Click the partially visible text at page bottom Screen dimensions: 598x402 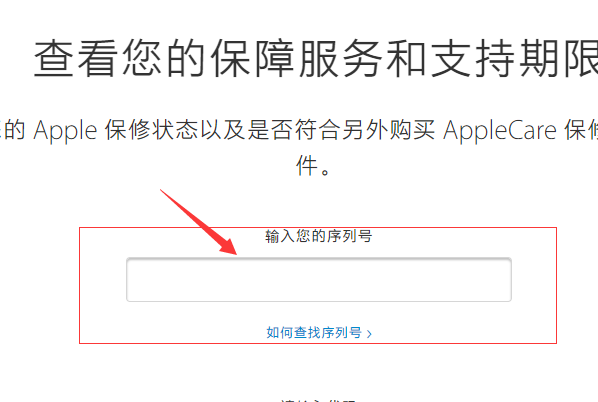point(318,400)
